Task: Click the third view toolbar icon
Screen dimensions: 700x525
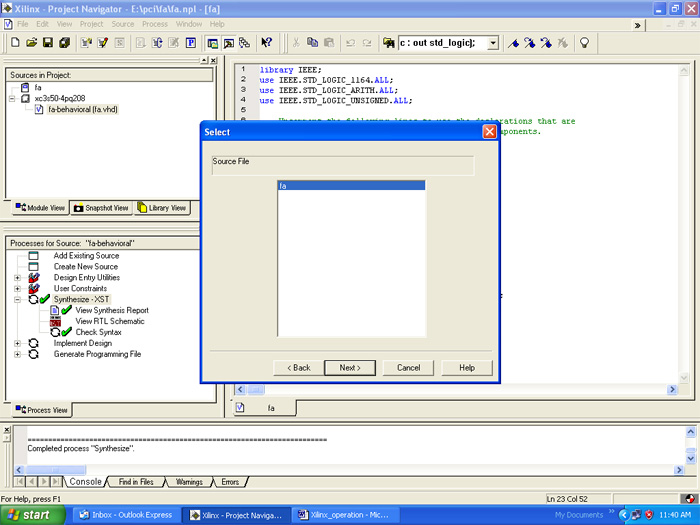Action: (245, 43)
